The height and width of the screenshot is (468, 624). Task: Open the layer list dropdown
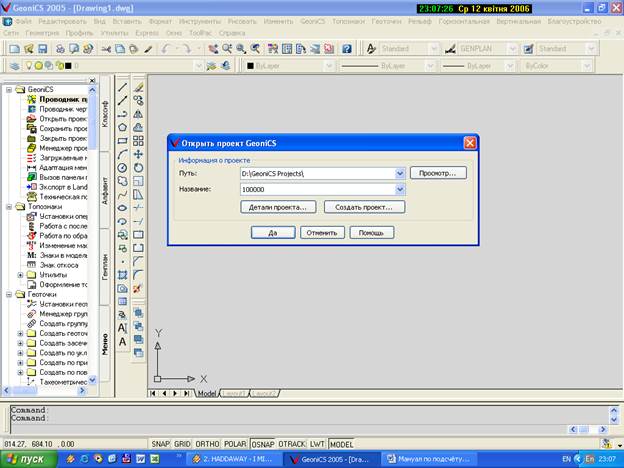tap(199, 66)
